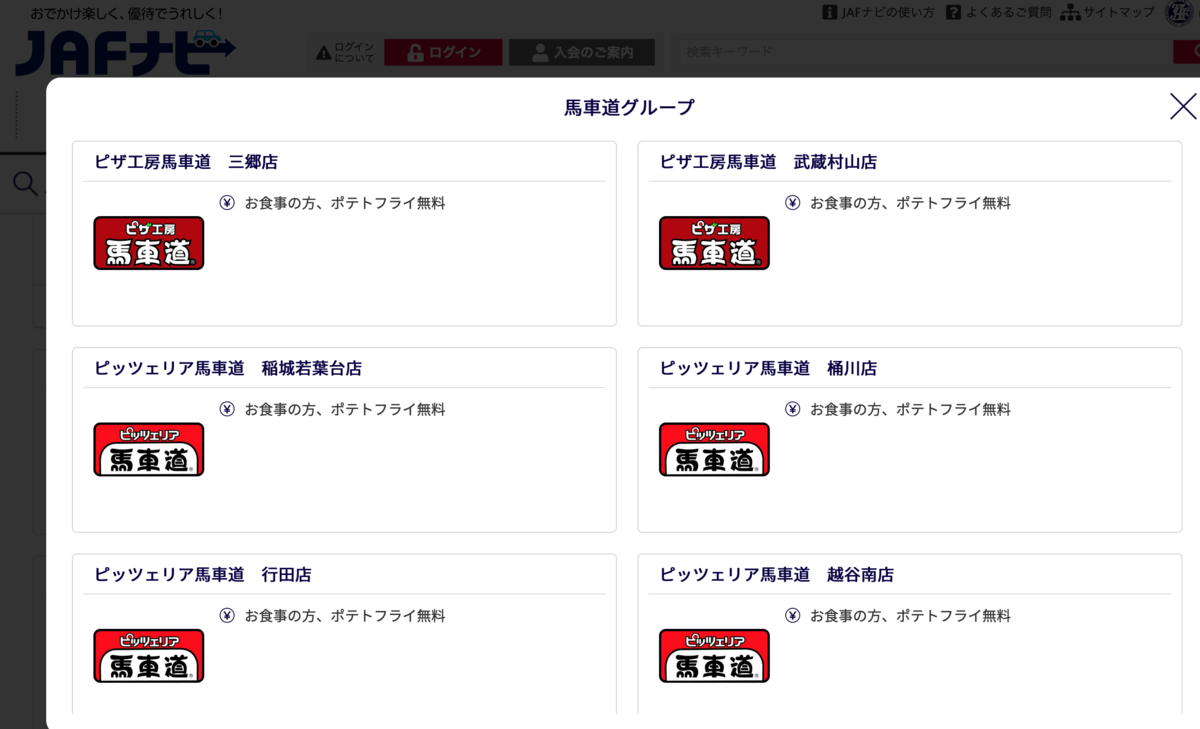The image size is (1200, 729).
Task: Open ログインについて warning link
Action: [345, 53]
